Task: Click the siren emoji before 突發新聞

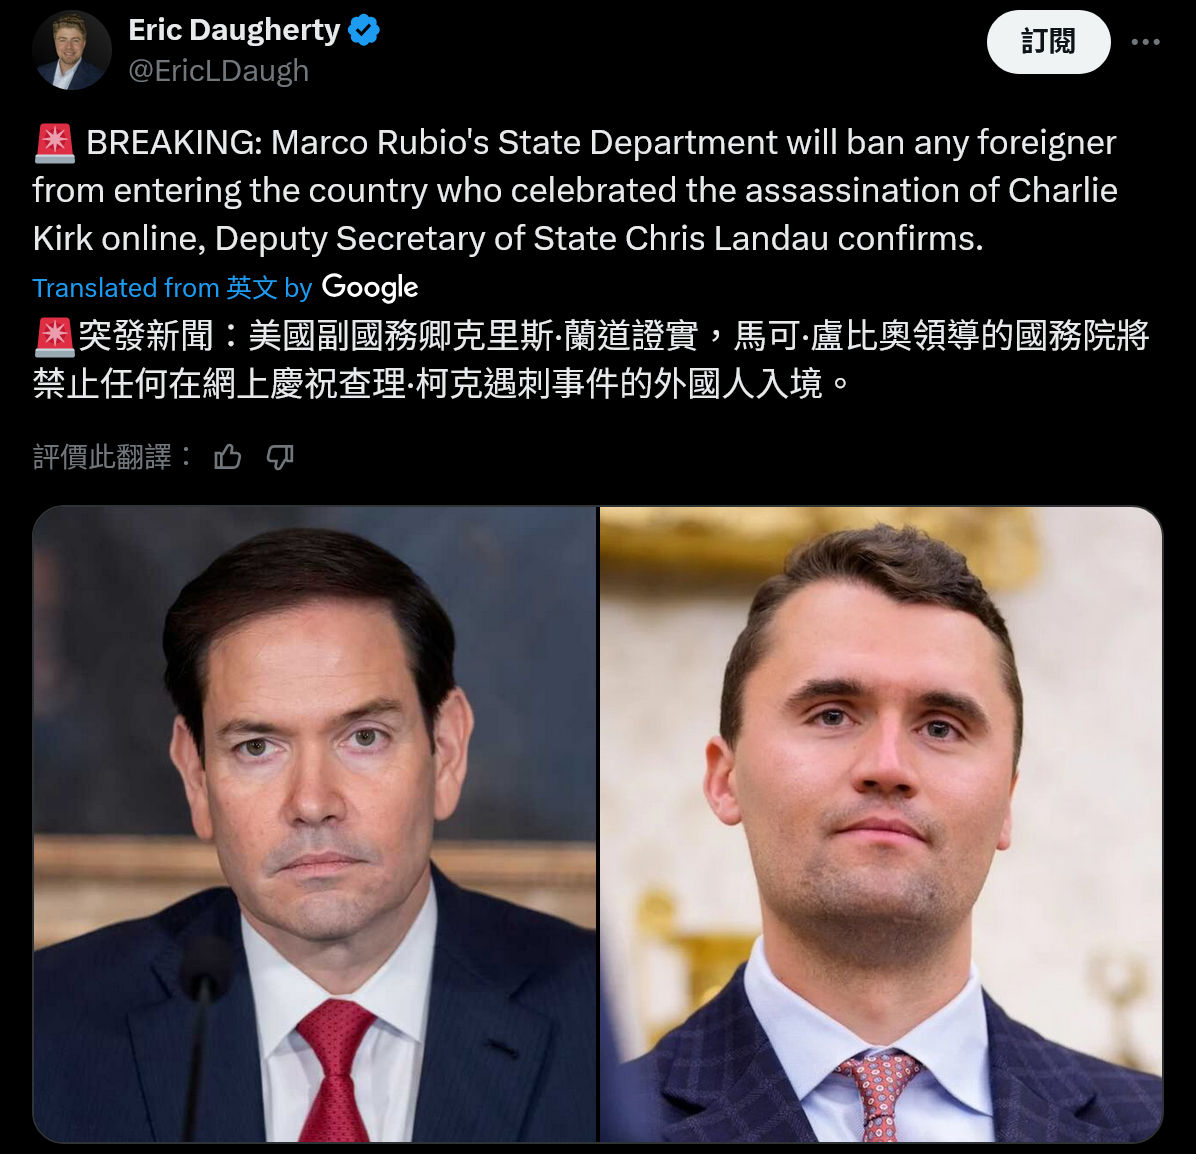Action: coord(55,337)
